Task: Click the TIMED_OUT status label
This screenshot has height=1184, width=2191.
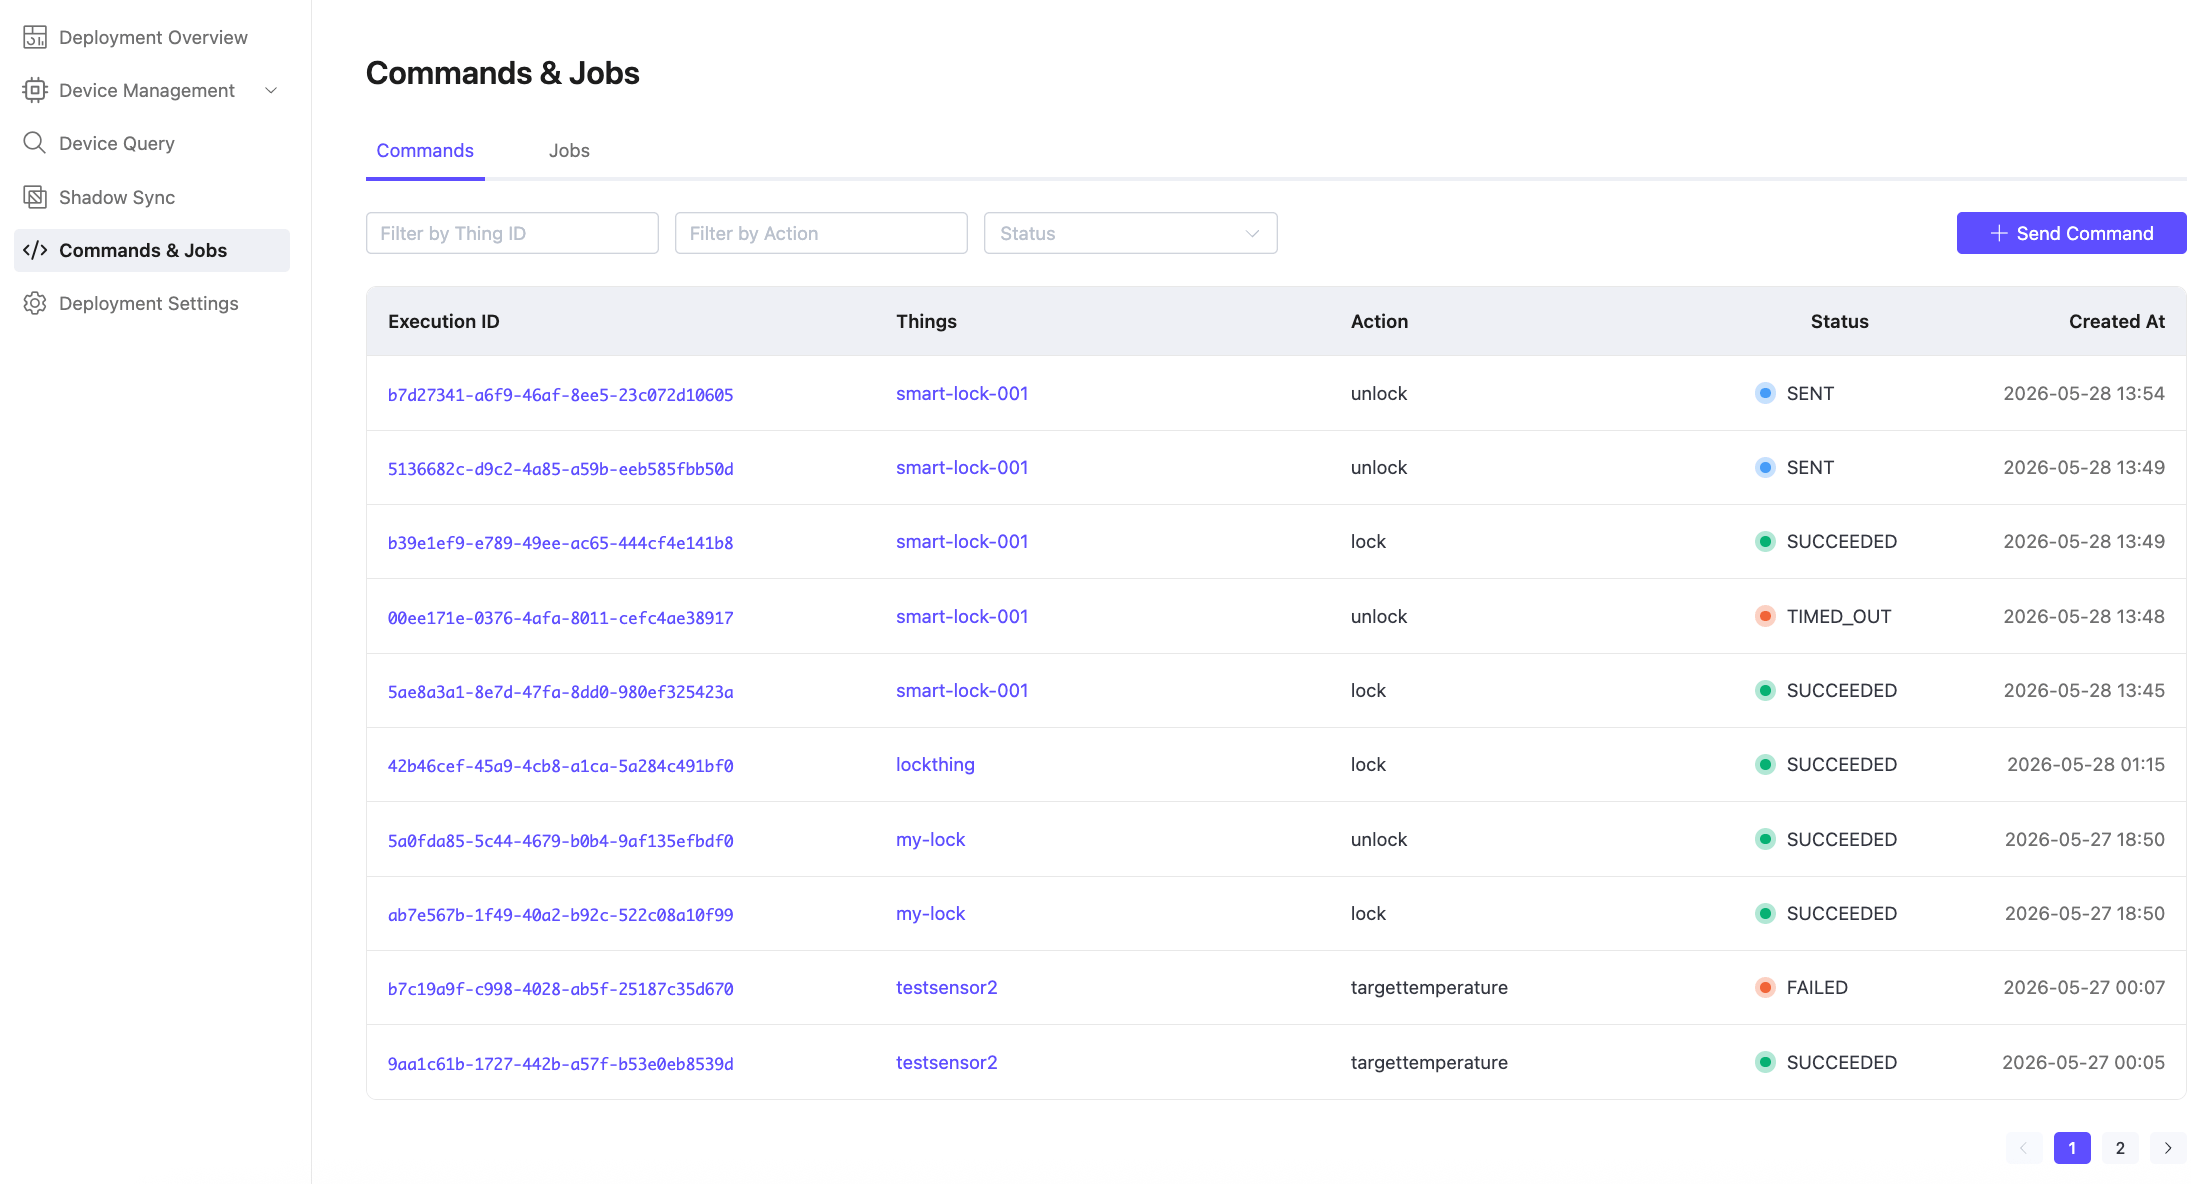Action: click(1839, 616)
